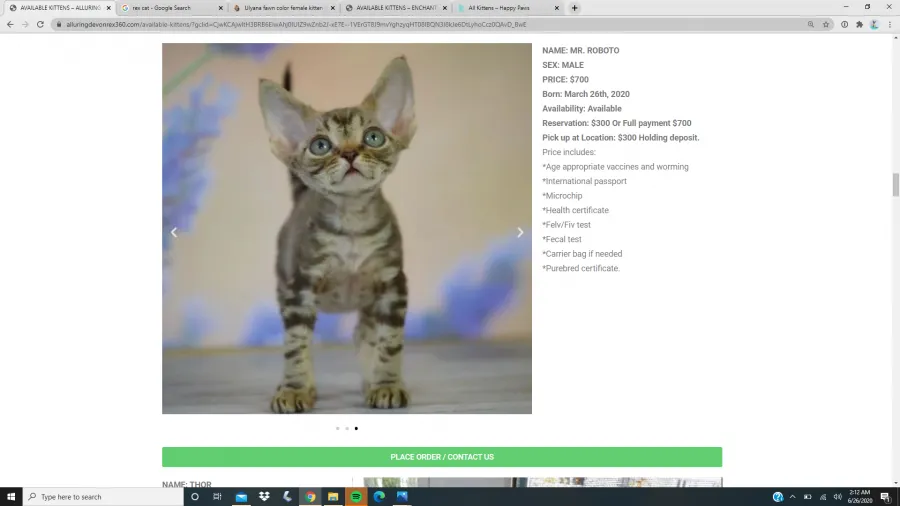Open the Chrome profile avatar
The image size is (900, 506).
coord(874,25)
